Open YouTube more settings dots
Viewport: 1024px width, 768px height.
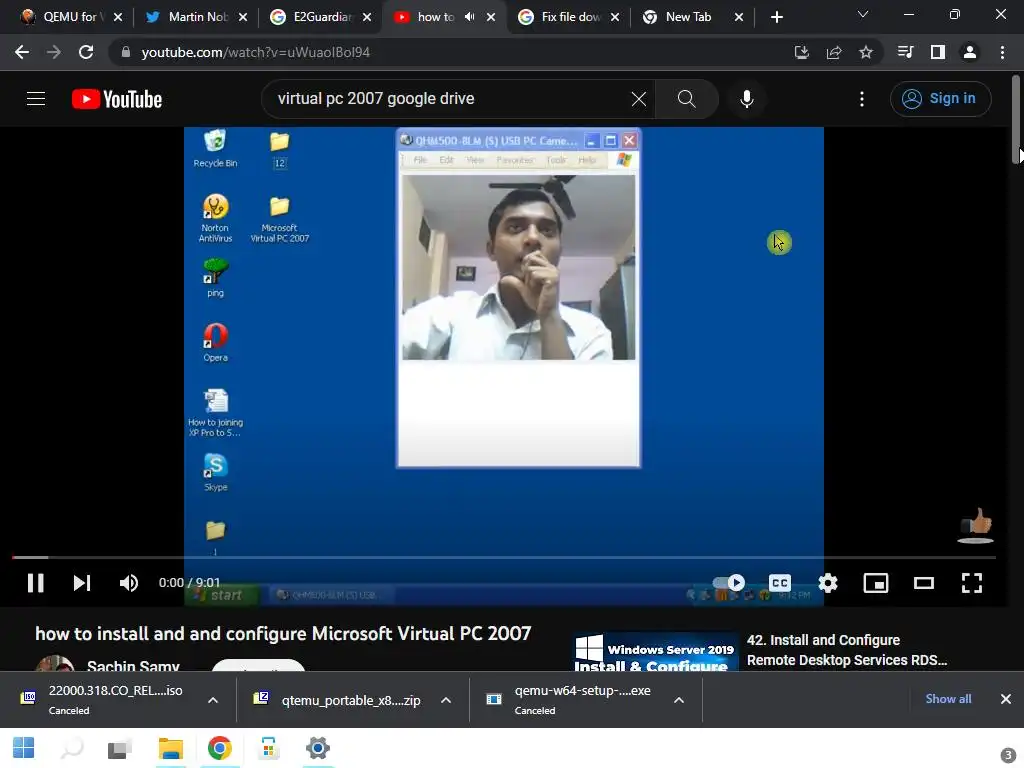tap(862, 99)
